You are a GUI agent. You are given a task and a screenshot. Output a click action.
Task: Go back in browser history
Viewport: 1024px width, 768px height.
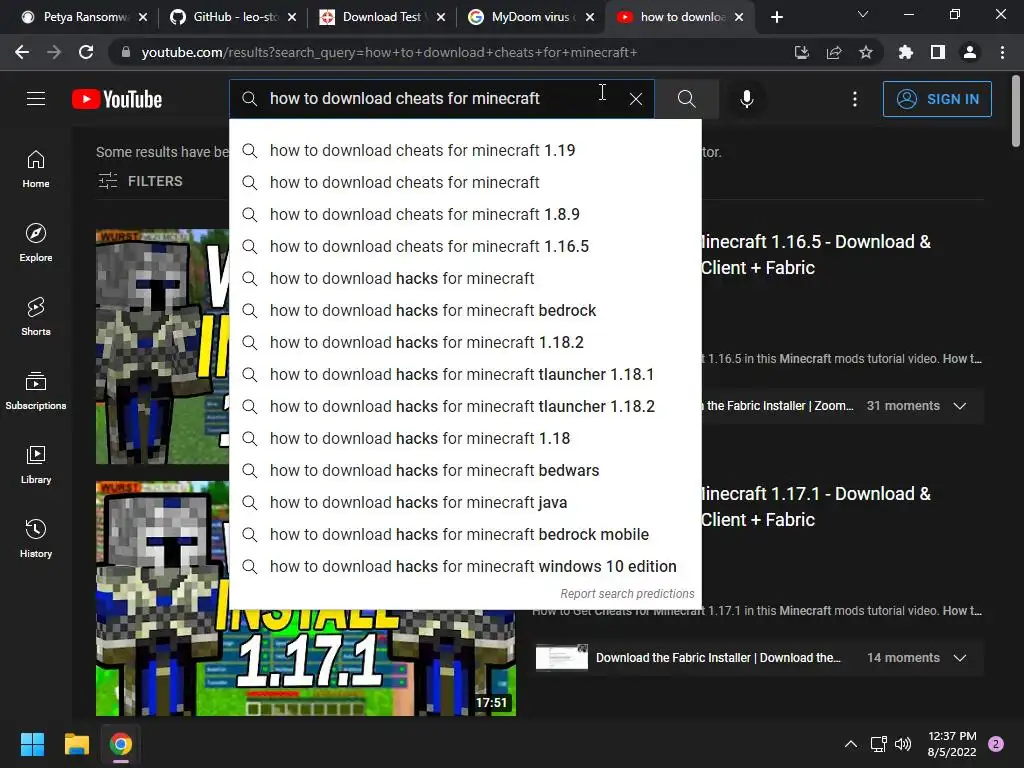(x=22, y=52)
